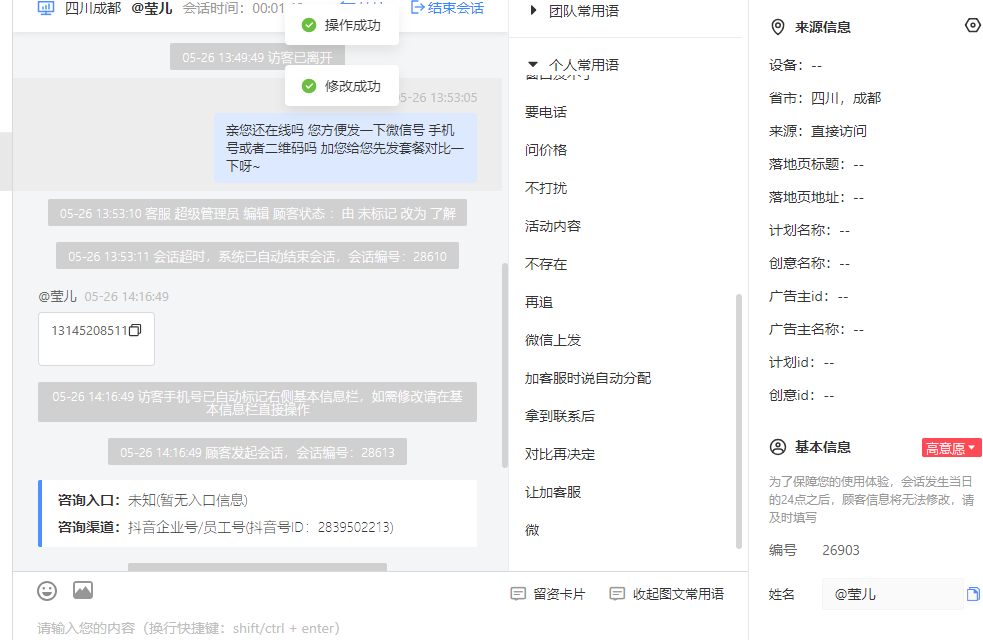Click the end session 结束会话 button

coord(447,8)
